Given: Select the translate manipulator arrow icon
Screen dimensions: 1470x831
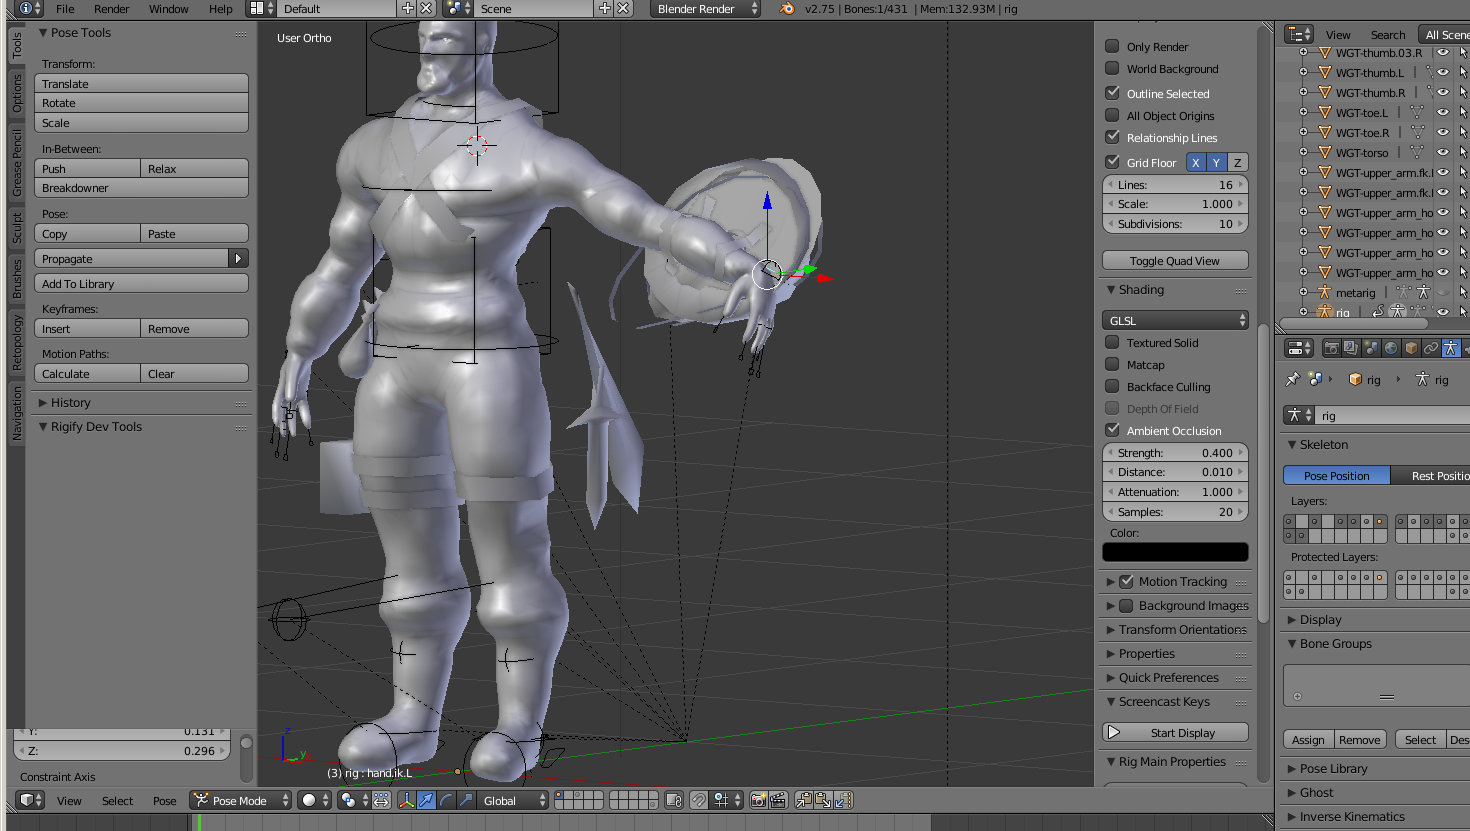Looking at the screenshot, I should tap(427, 800).
